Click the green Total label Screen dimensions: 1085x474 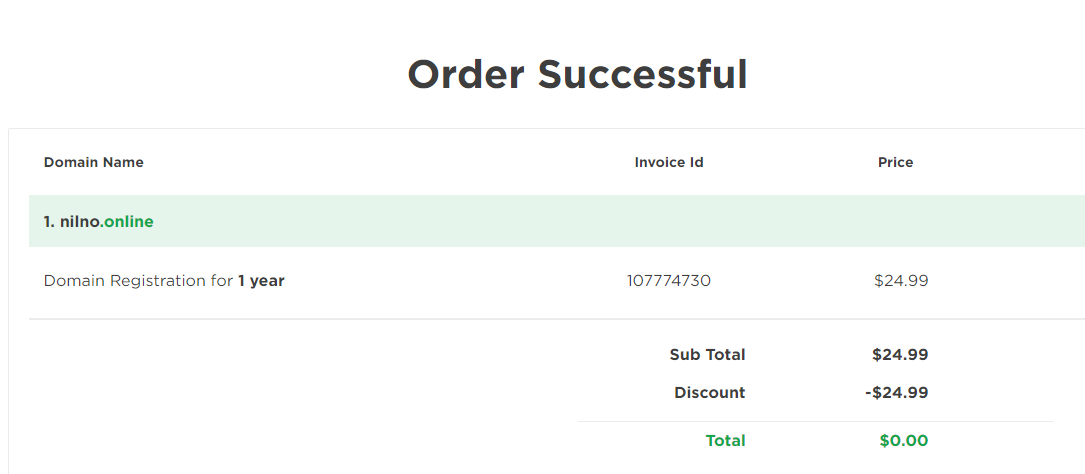click(725, 440)
